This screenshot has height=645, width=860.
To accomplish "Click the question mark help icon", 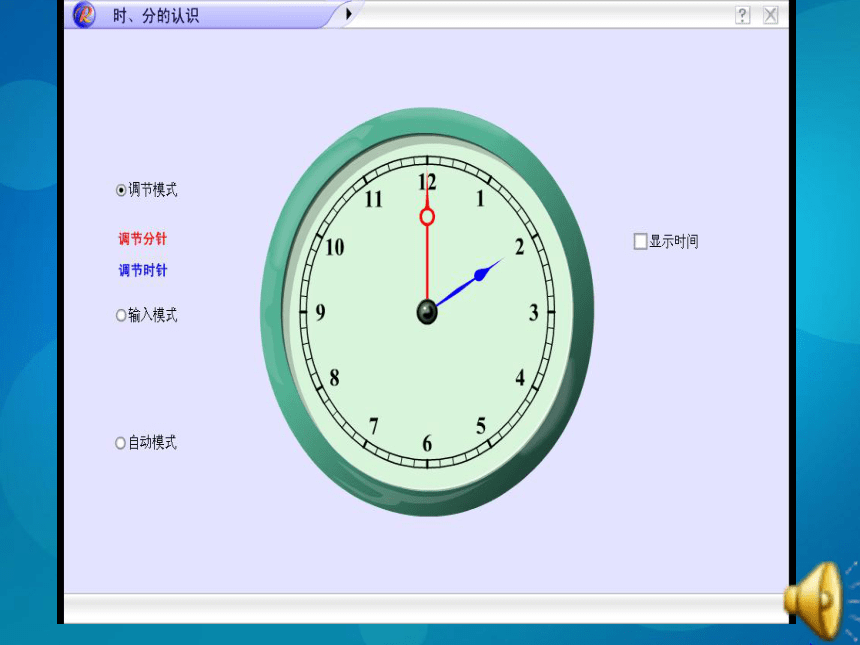I will pos(743,15).
